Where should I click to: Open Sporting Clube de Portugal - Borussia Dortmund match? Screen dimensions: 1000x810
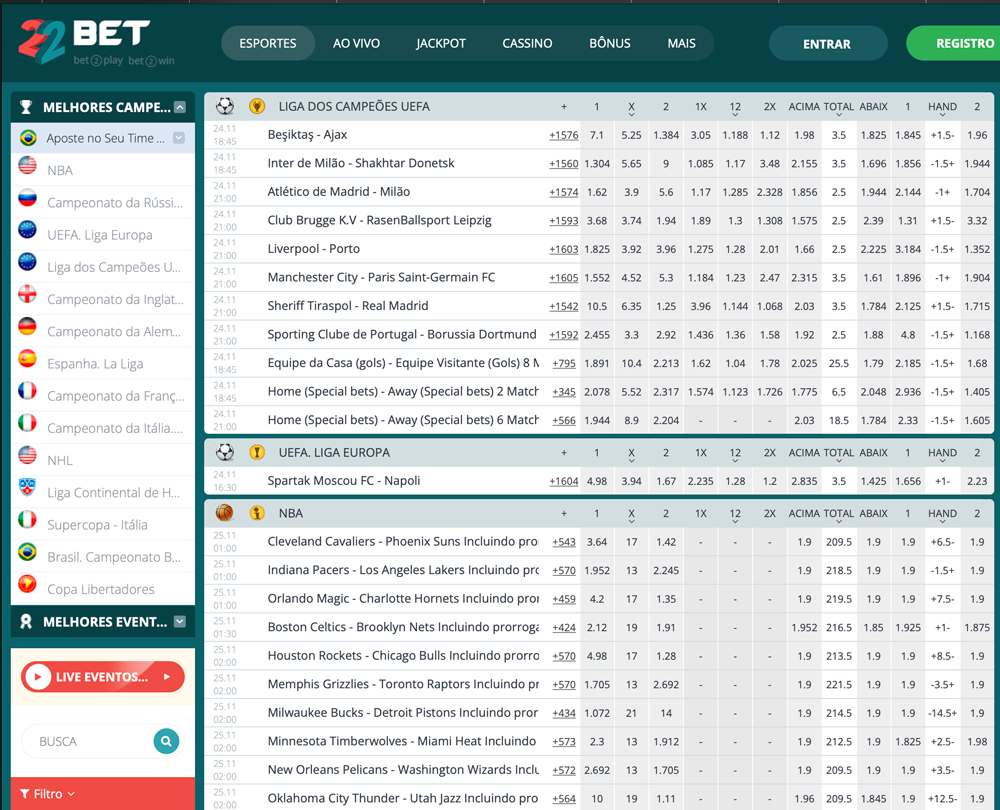point(402,334)
